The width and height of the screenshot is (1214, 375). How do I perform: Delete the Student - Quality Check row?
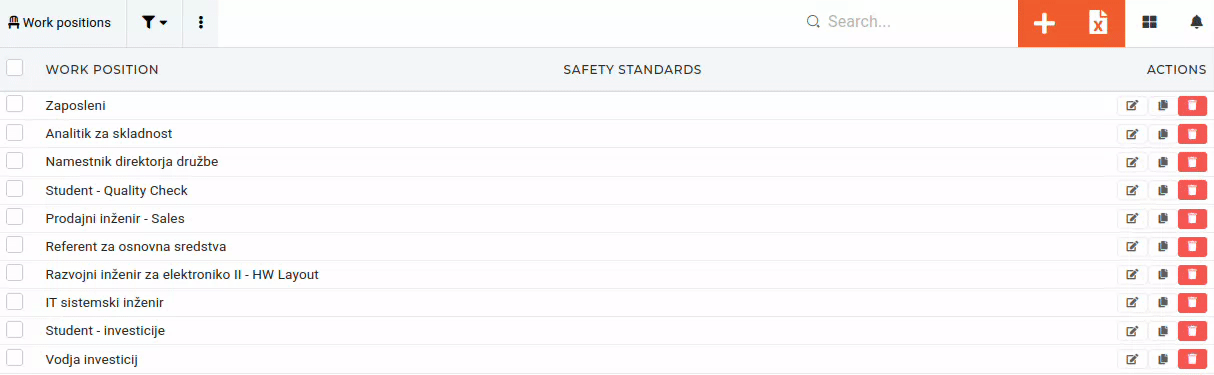coord(1192,190)
